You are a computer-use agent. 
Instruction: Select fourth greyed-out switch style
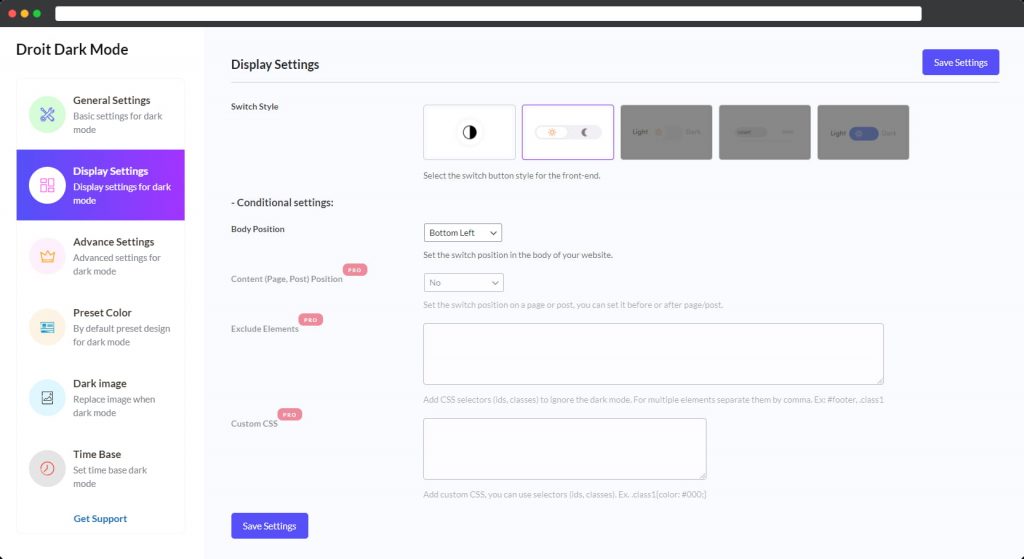[x=765, y=132]
